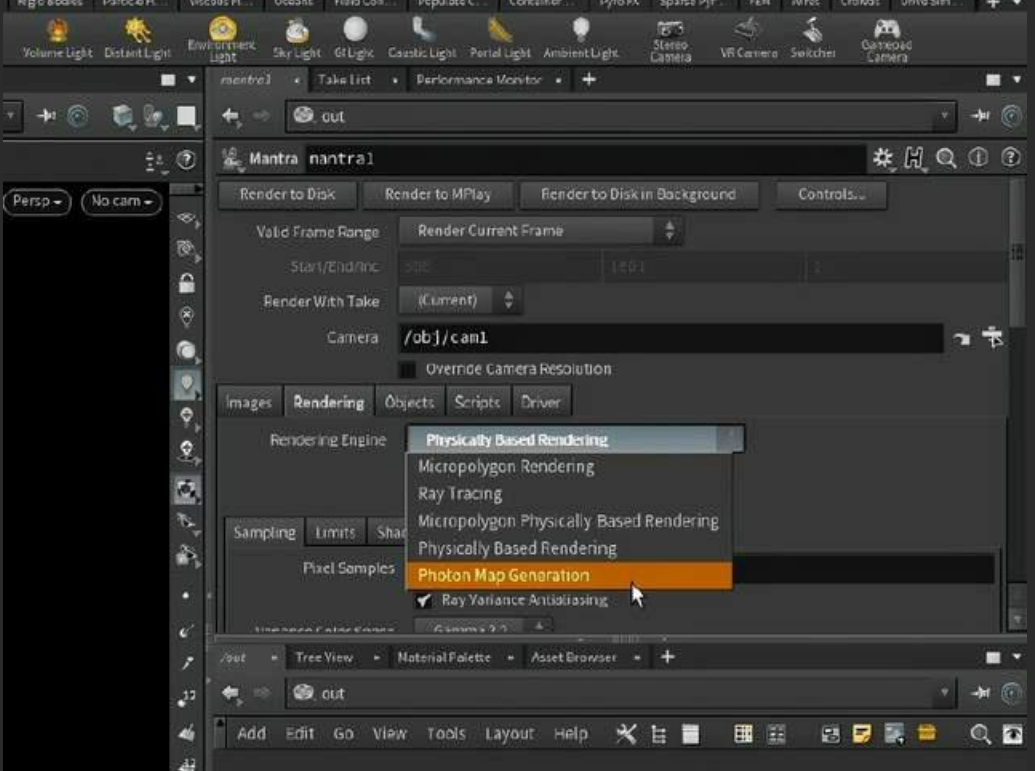Click the mantra1 node name field
Screen dimensions: 1035x771
tap(584, 158)
